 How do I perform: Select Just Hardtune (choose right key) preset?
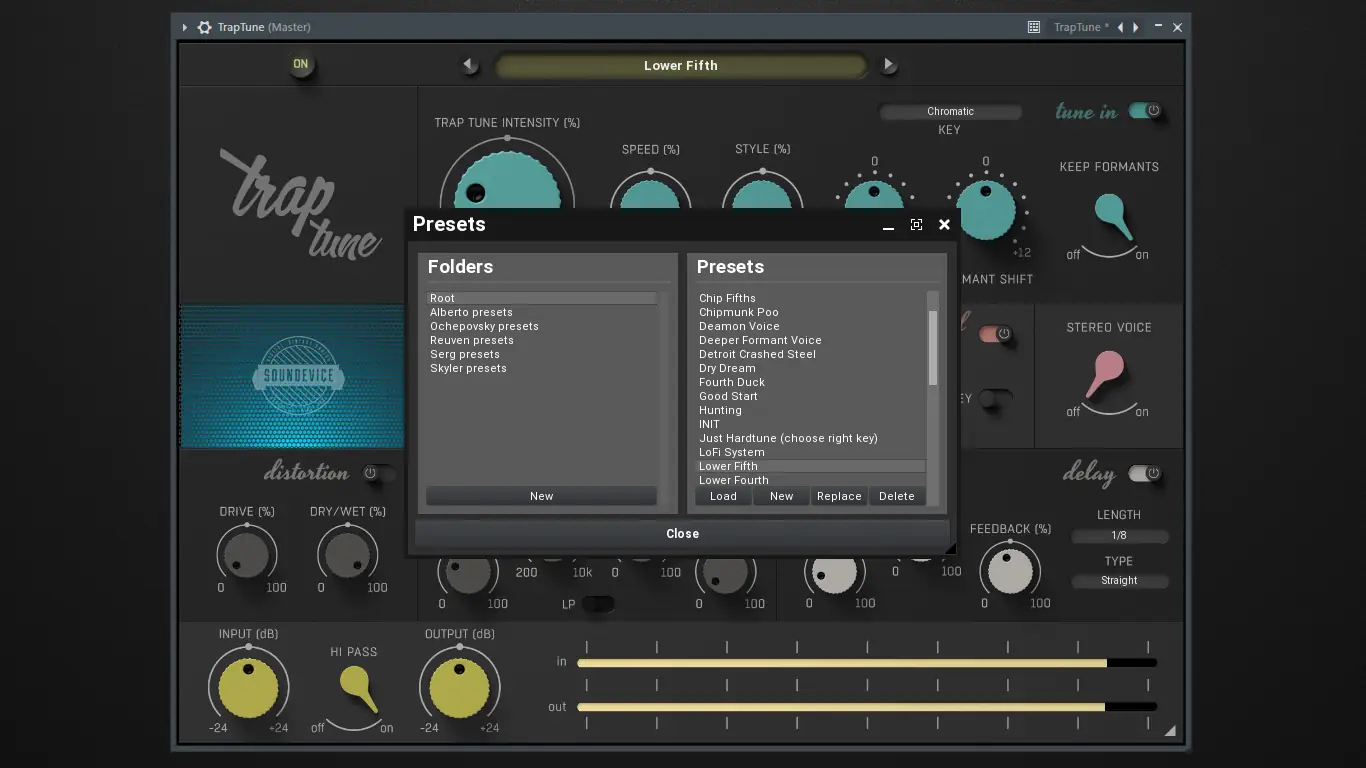[x=811, y=438]
